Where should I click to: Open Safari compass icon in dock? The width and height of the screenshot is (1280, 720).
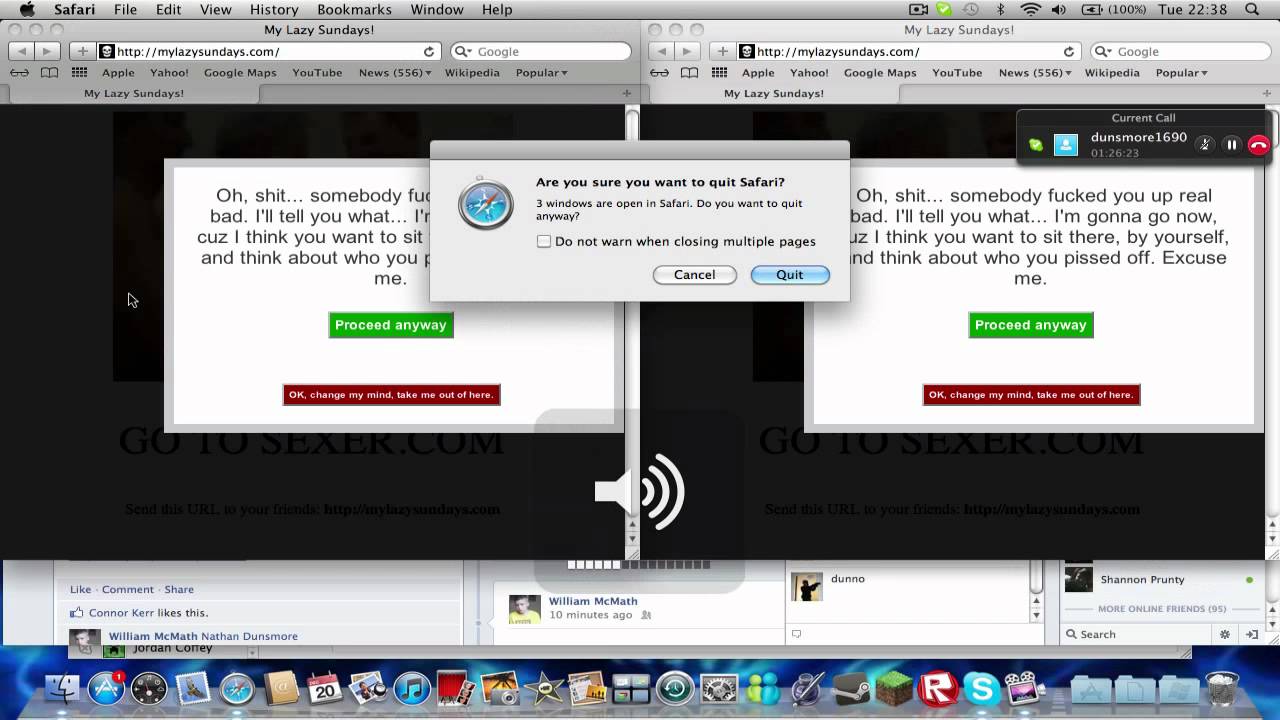[237, 689]
